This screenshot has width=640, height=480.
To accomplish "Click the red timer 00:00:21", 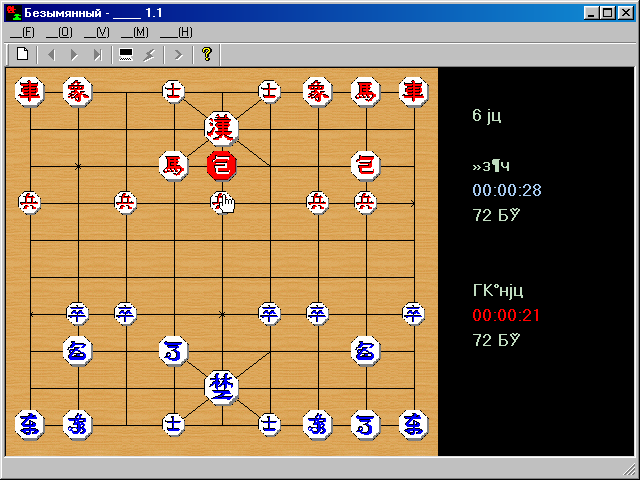I will click(506, 316).
